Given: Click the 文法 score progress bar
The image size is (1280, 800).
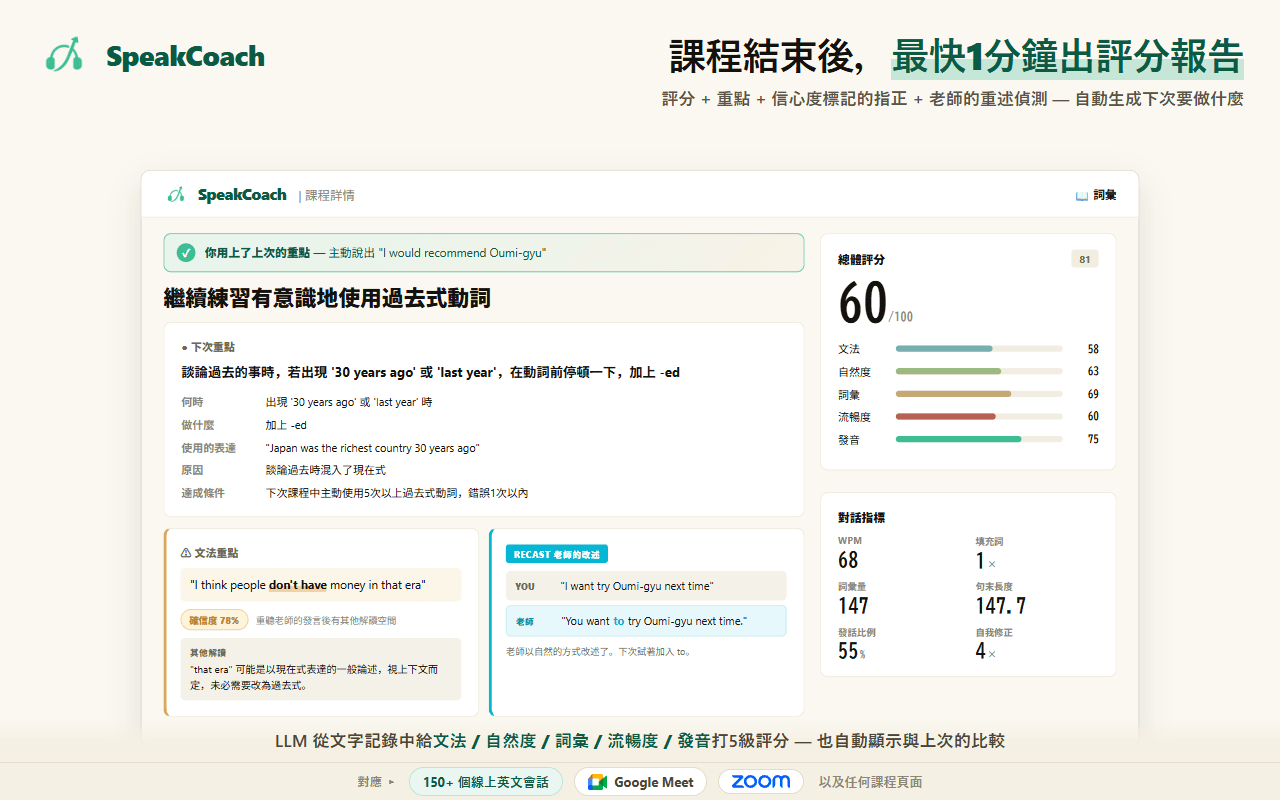Looking at the screenshot, I should point(979,349).
